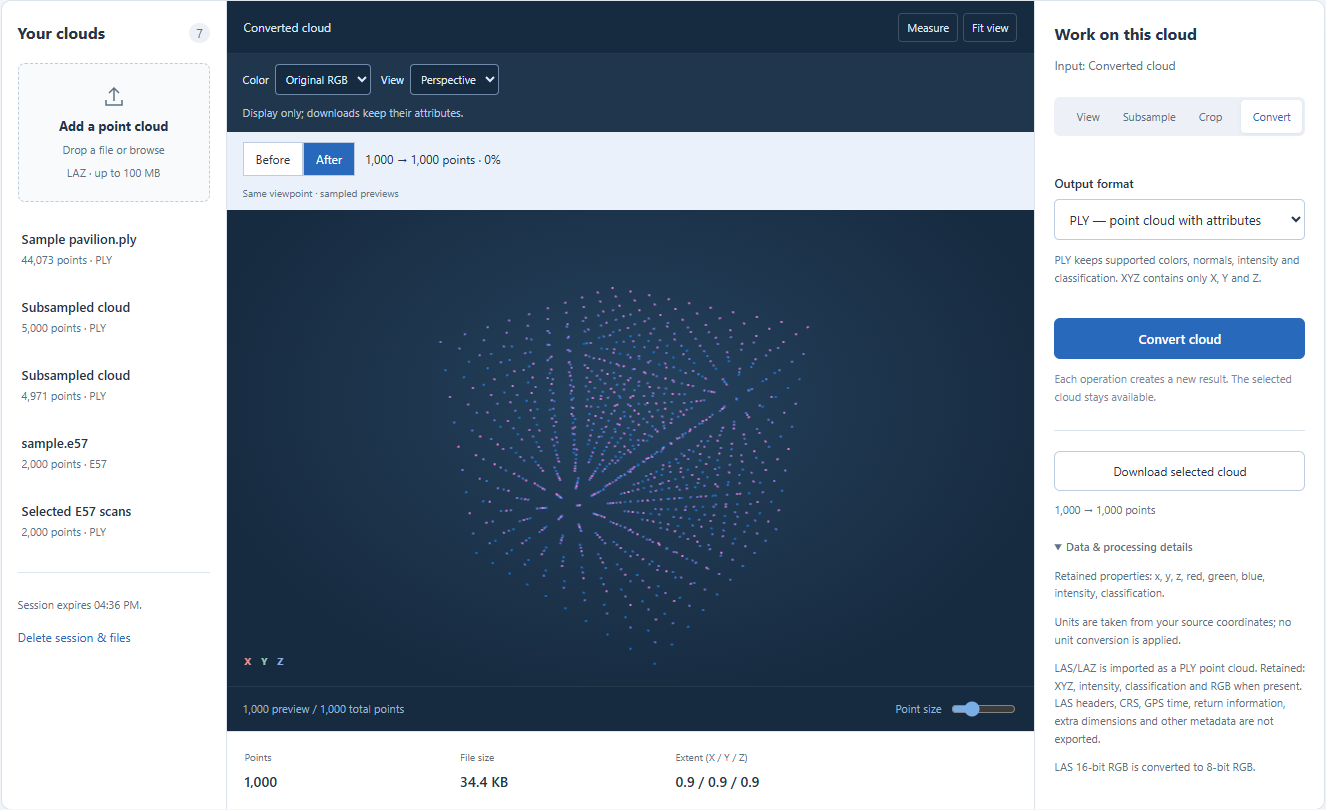This screenshot has height=810, width=1326.
Task: Open the Subsample tab
Action: (1149, 117)
